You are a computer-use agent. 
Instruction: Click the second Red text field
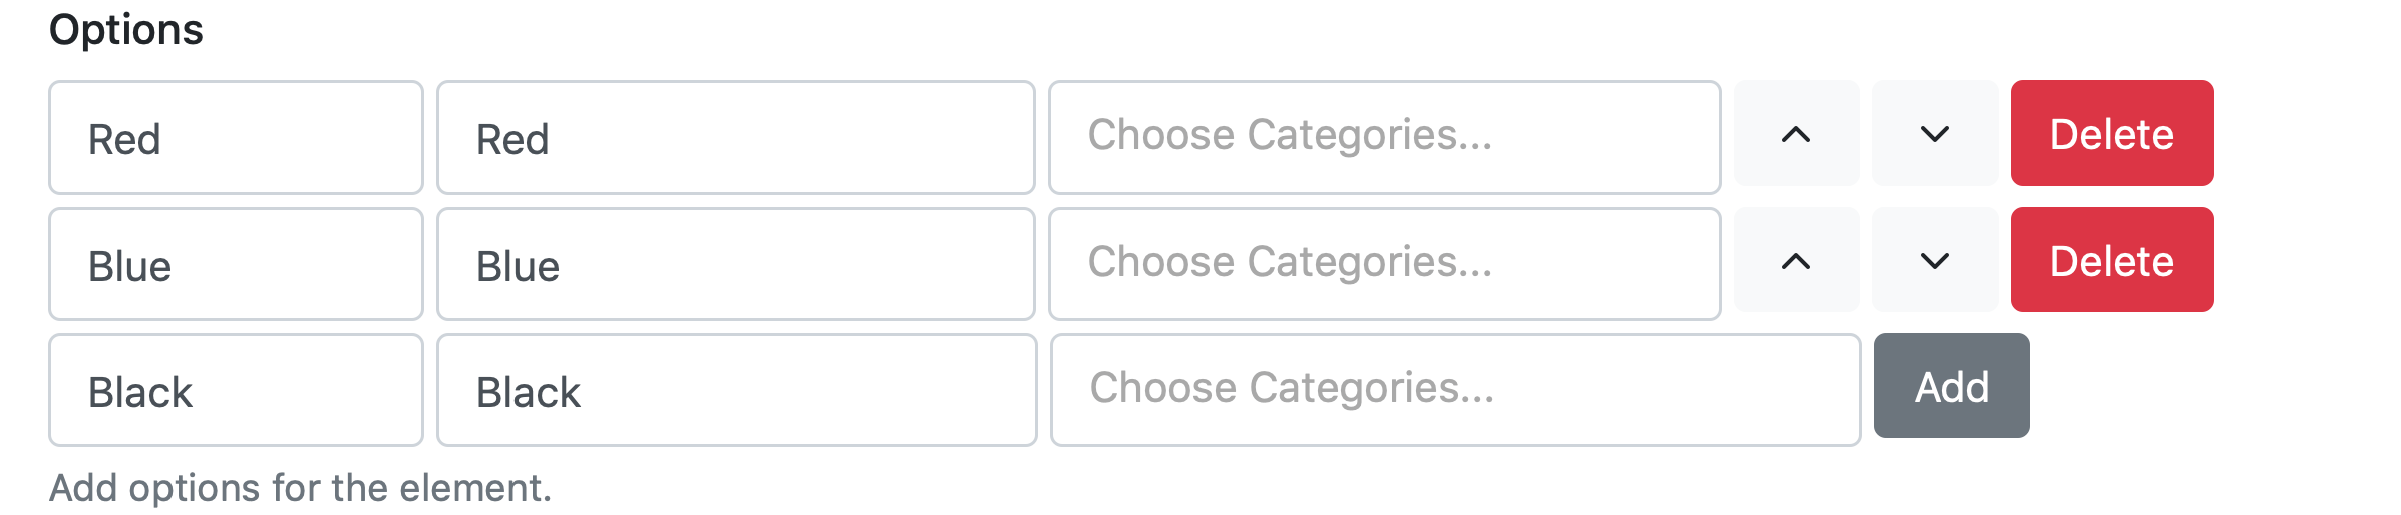click(x=736, y=138)
